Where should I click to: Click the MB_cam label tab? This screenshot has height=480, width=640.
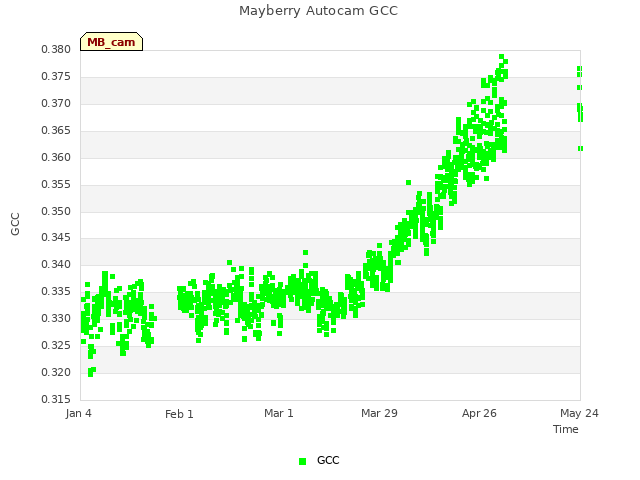click(x=111, y=42)
